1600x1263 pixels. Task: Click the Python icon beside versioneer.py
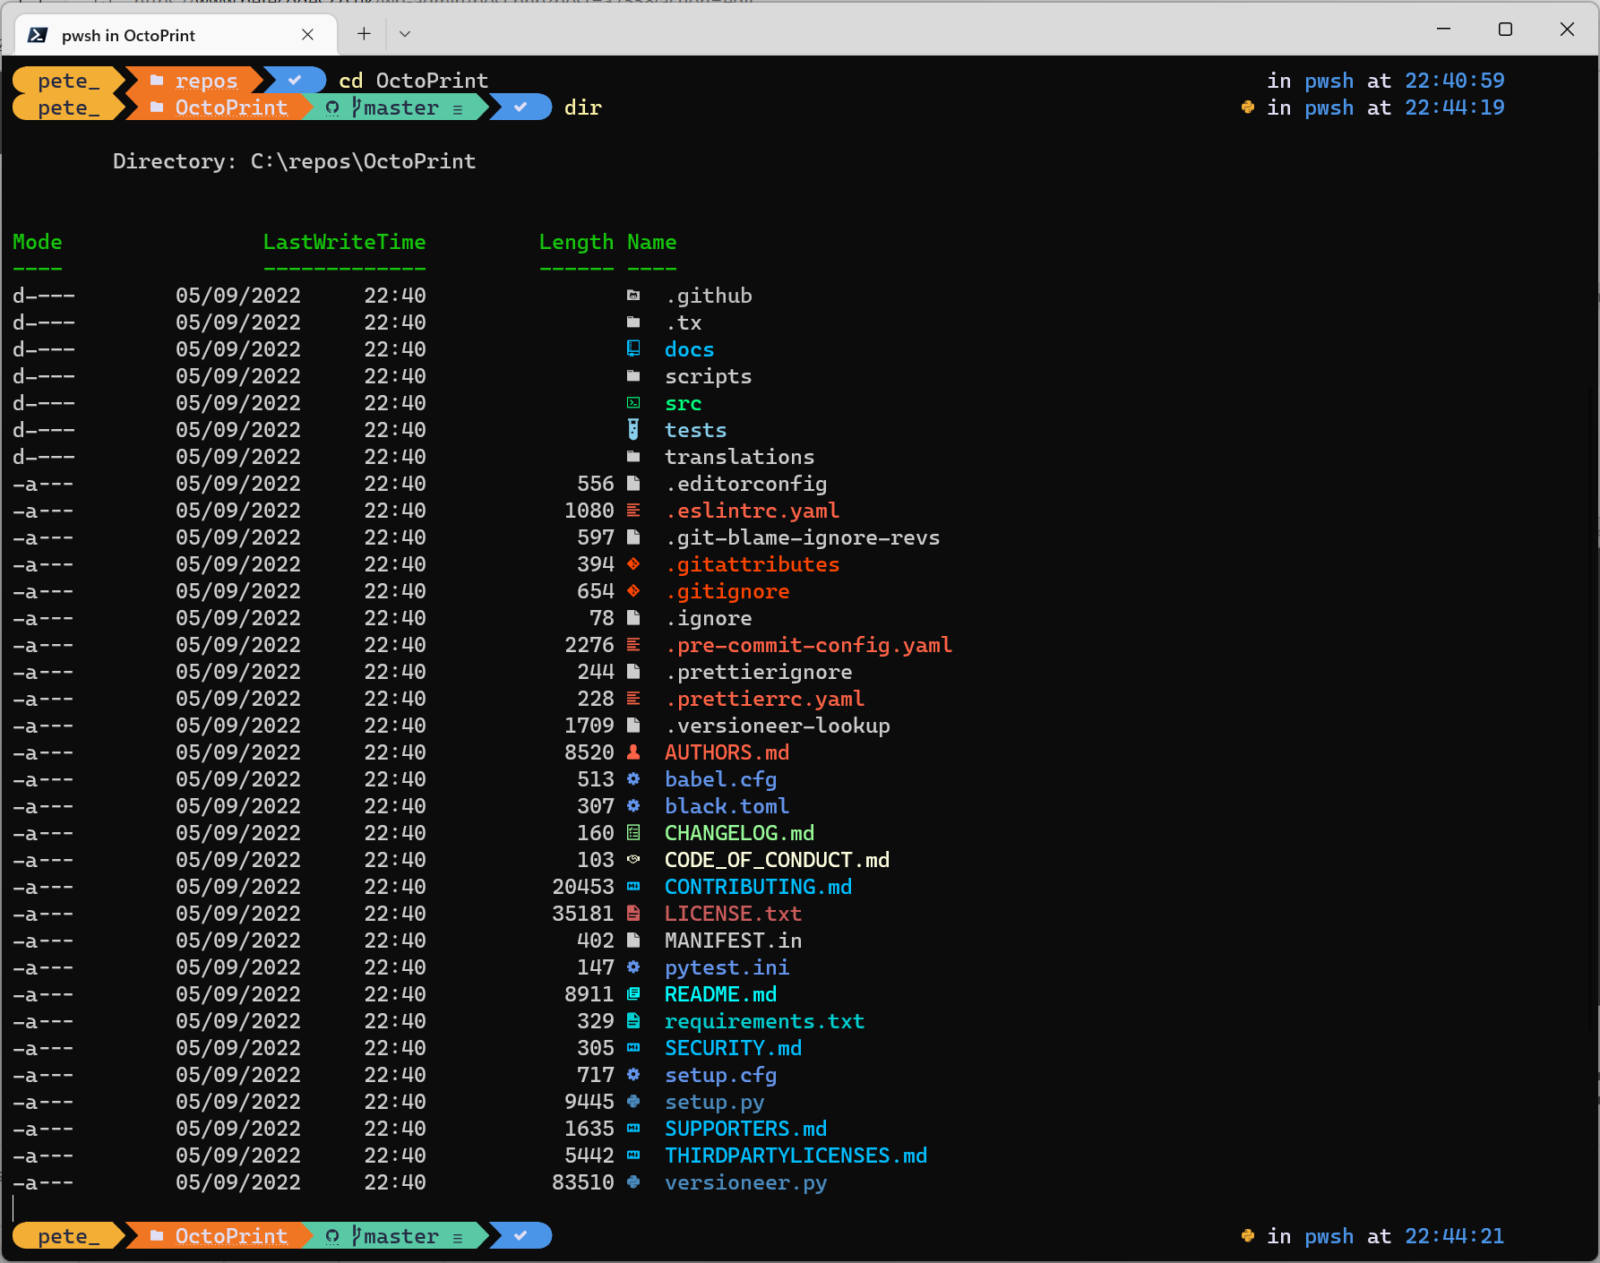pyautogui.click(x=634, y=1182)
